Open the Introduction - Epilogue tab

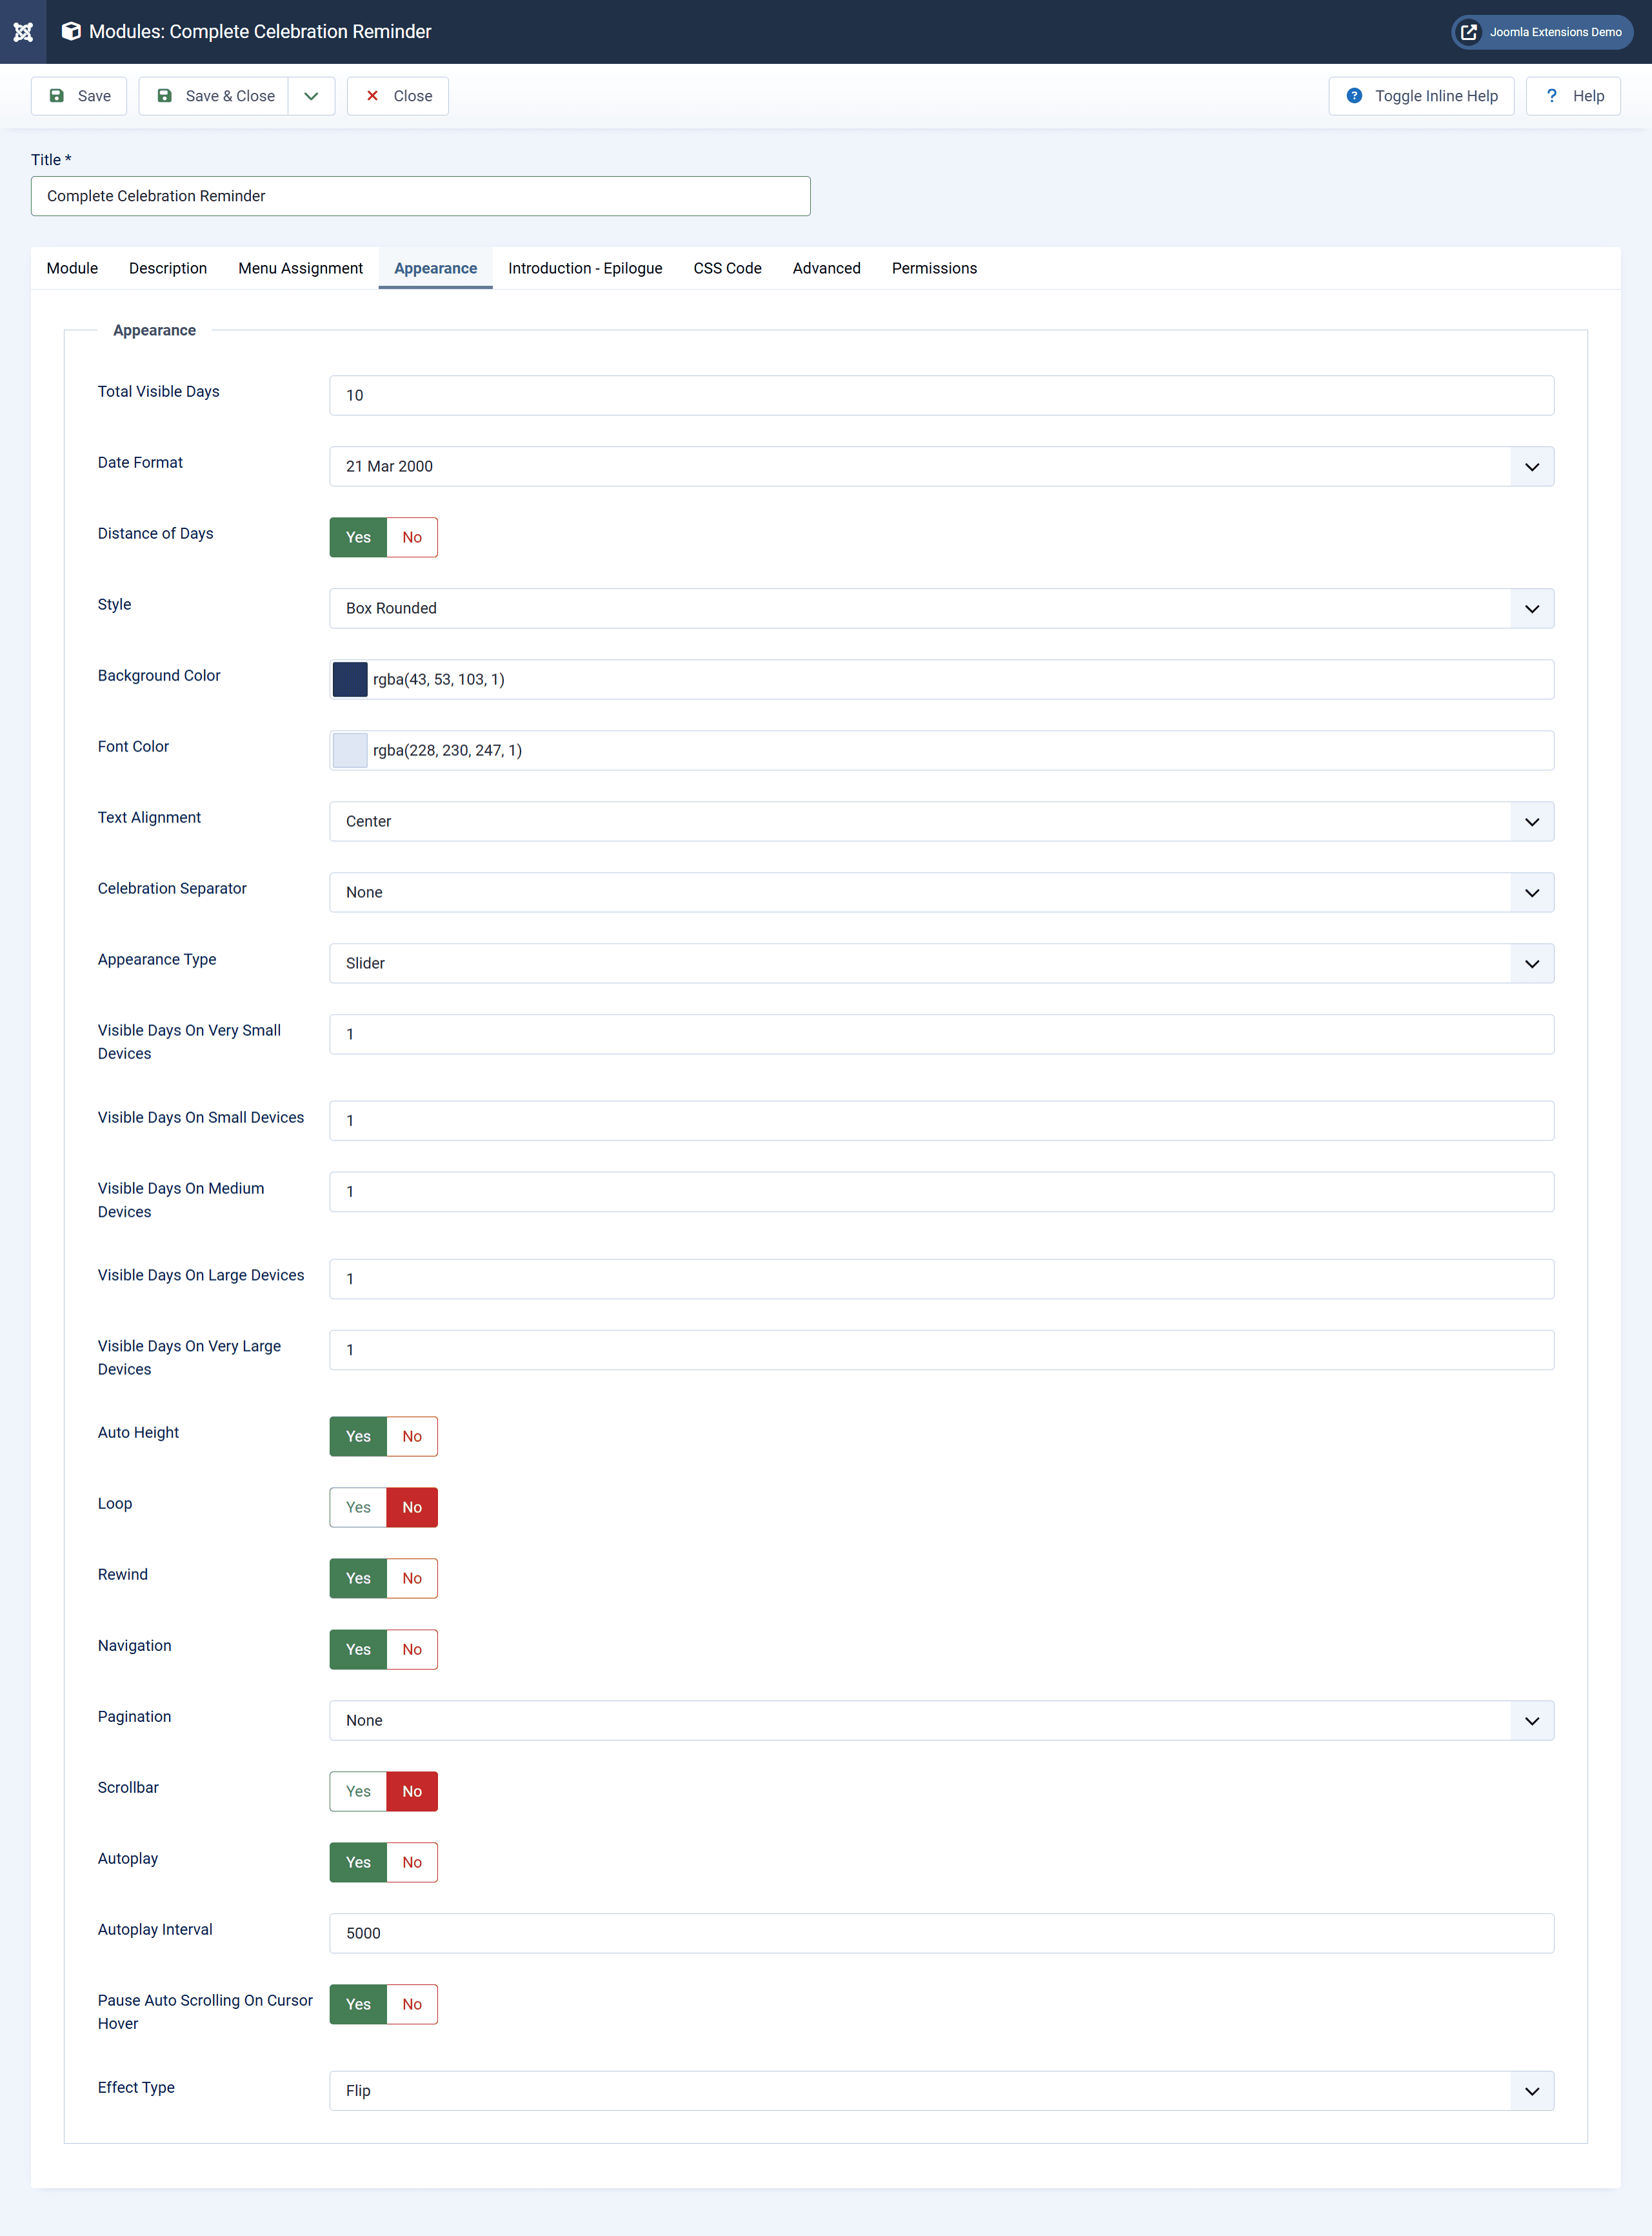(x=585, y=268)
